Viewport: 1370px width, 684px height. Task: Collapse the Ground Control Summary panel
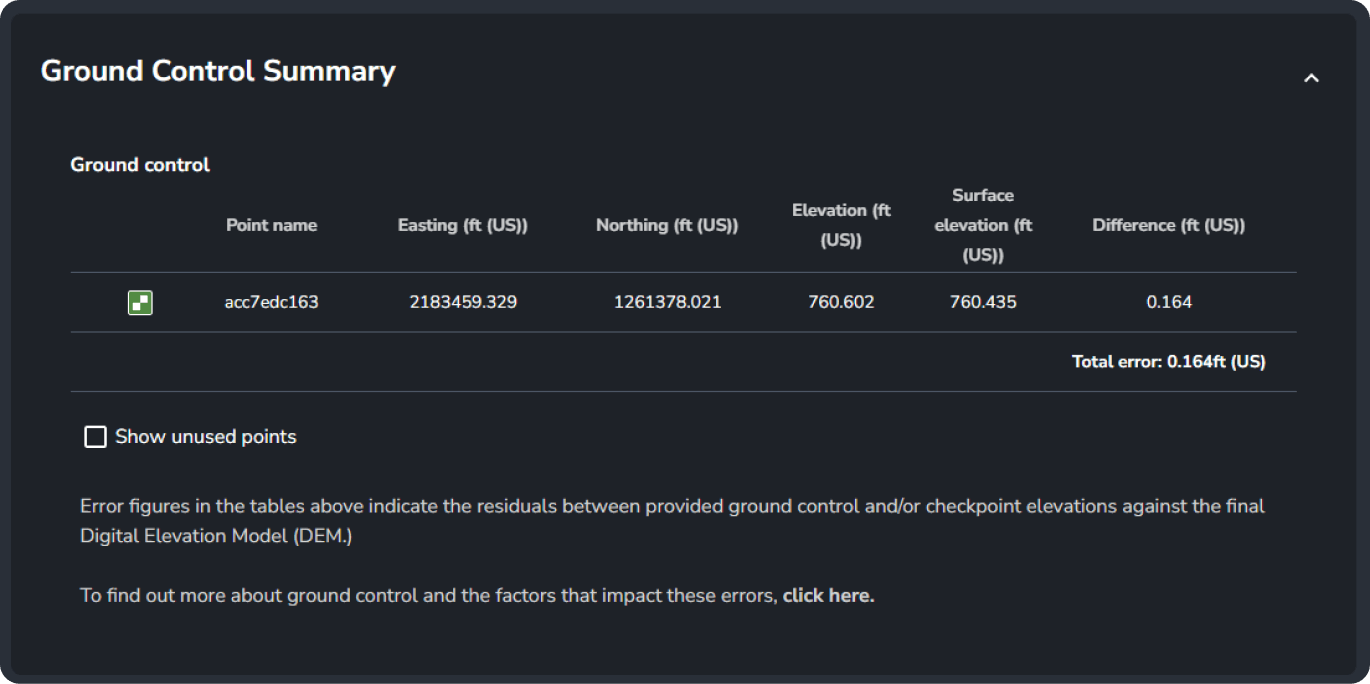pyautogui.click(x=1311, y=77)
